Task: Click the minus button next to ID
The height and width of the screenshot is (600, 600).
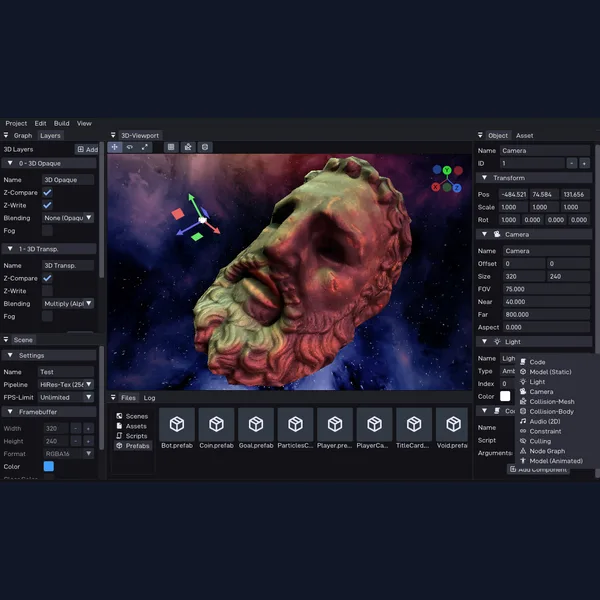Action: tap(571, 163)
